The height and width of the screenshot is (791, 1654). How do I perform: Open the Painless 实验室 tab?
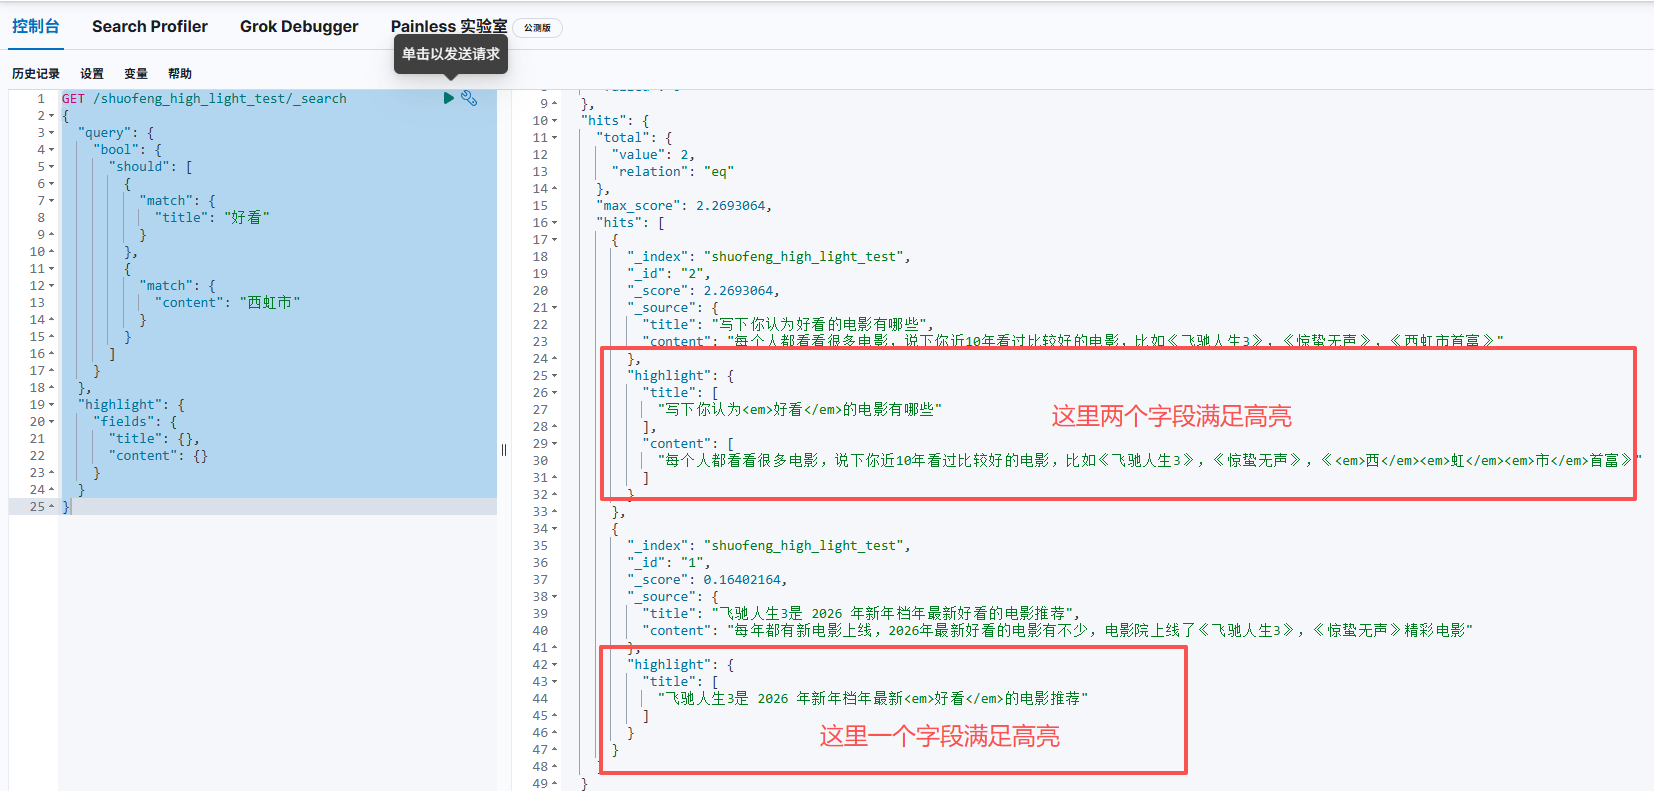coord(448,26)
